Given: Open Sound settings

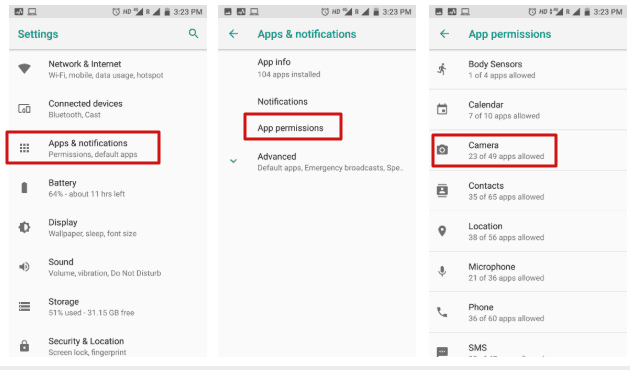Looking at the screenshot, I should [108, 267].
